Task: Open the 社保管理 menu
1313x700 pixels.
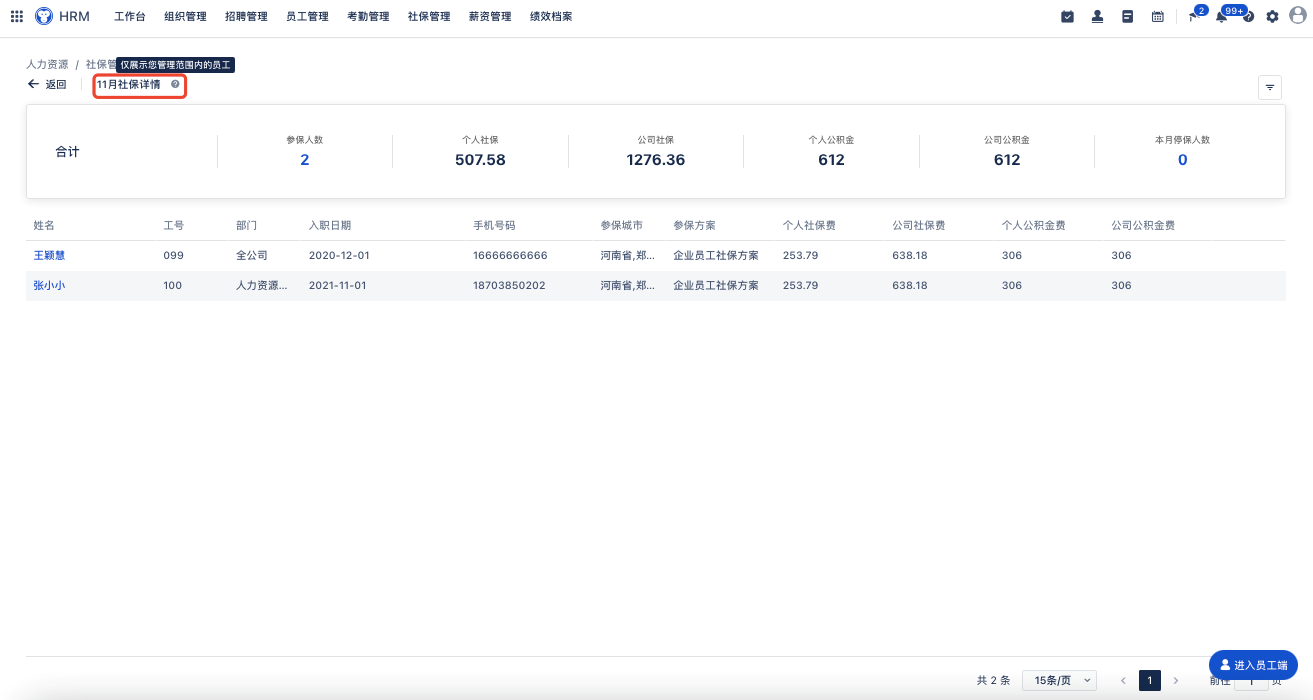Action: (x=429, y=16)
